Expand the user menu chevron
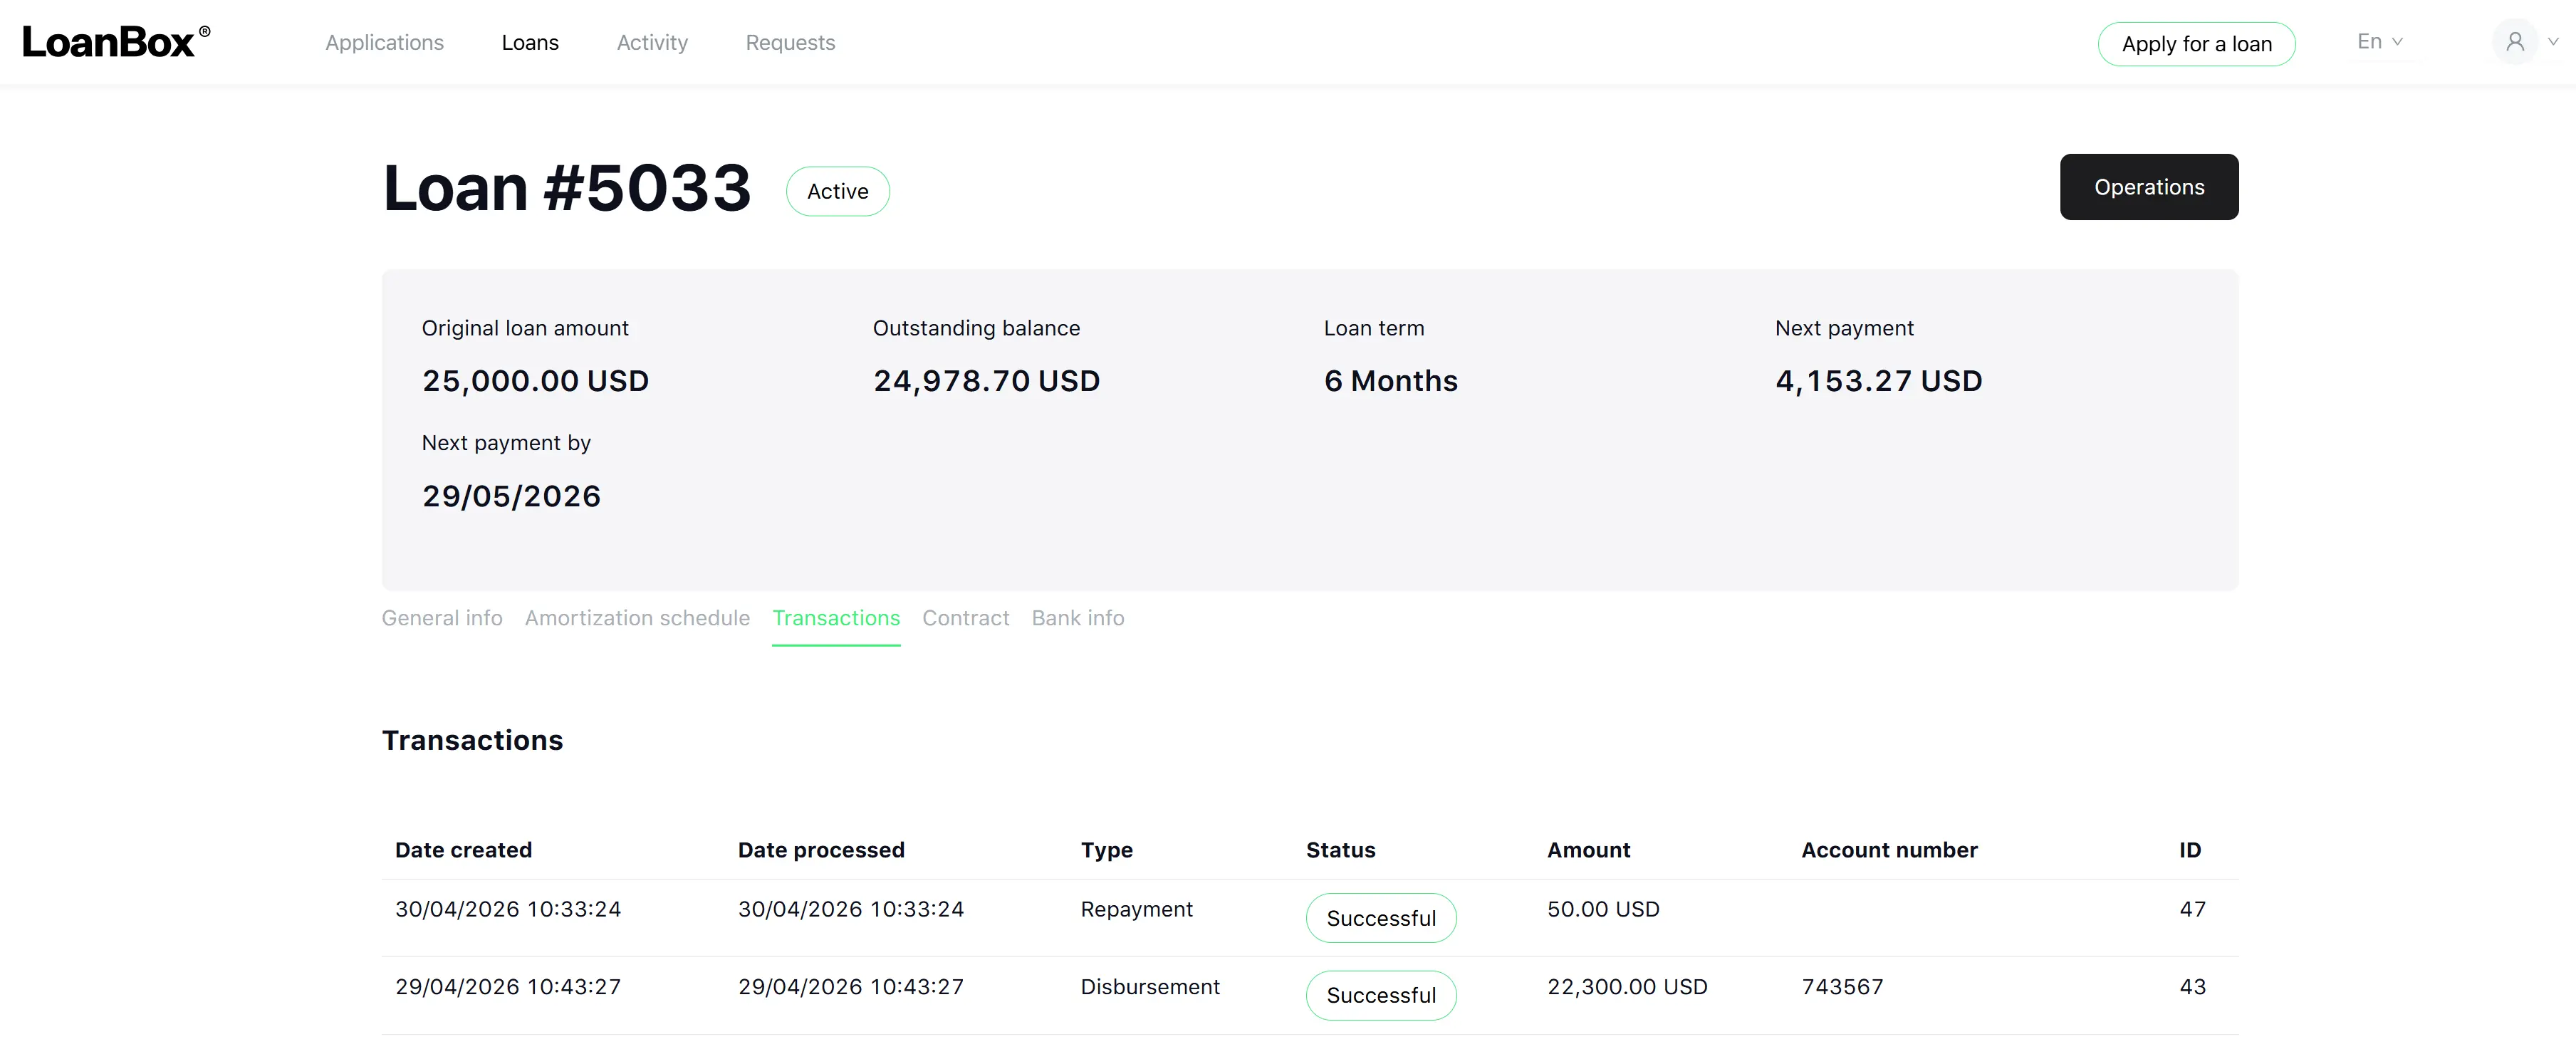The height and width of the screenshot is (1054, 2576). 2553,42
